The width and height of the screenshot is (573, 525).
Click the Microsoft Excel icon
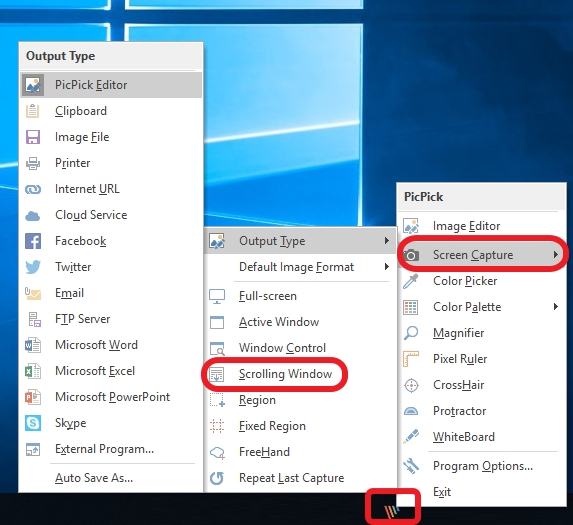(x=33, y=371)
